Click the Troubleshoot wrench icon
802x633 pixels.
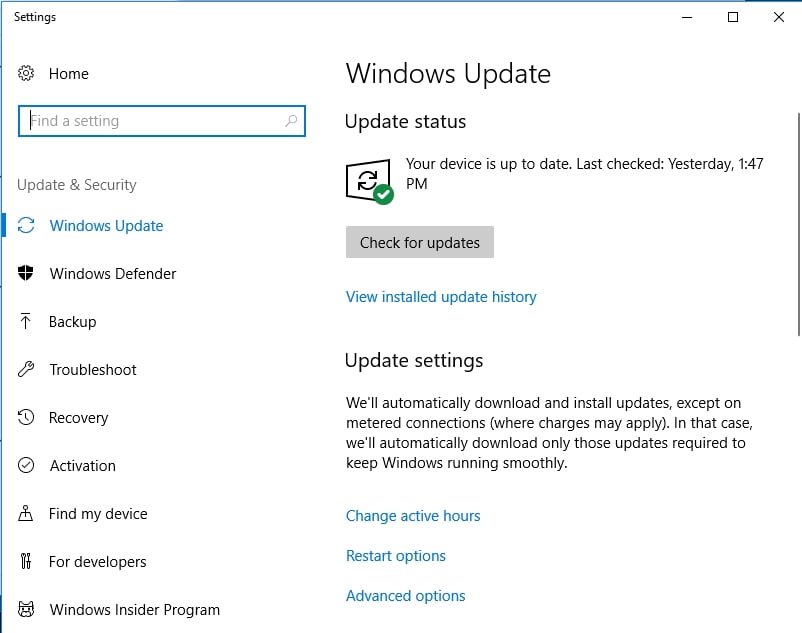(26, 369)
